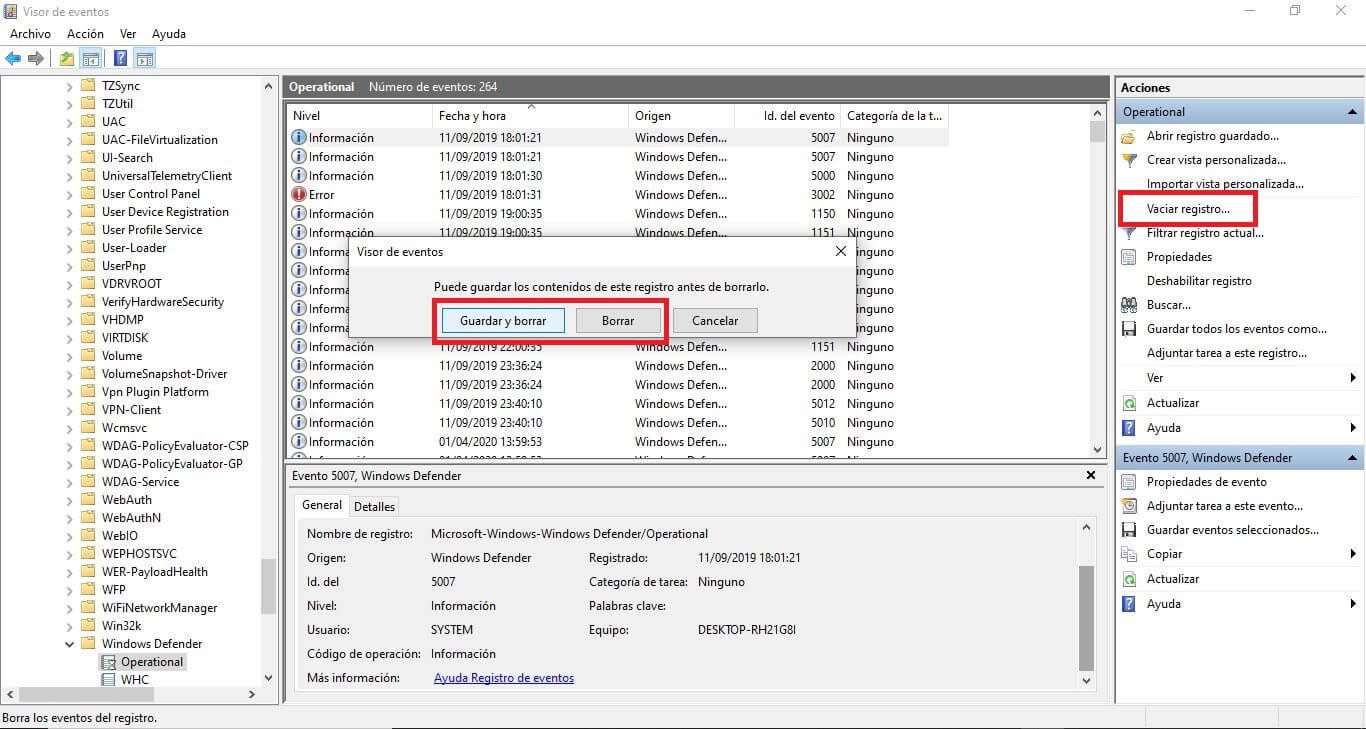Click the WHC log icon in tree
Image resolution: width=1366 pixels, height=729 pixels.
109,680
